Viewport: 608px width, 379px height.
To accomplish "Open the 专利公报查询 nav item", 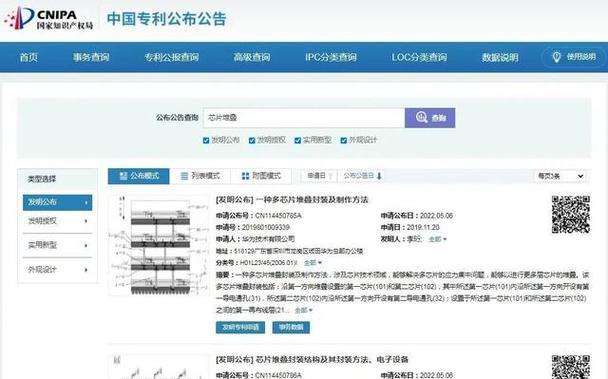I will tap(172, 57).
